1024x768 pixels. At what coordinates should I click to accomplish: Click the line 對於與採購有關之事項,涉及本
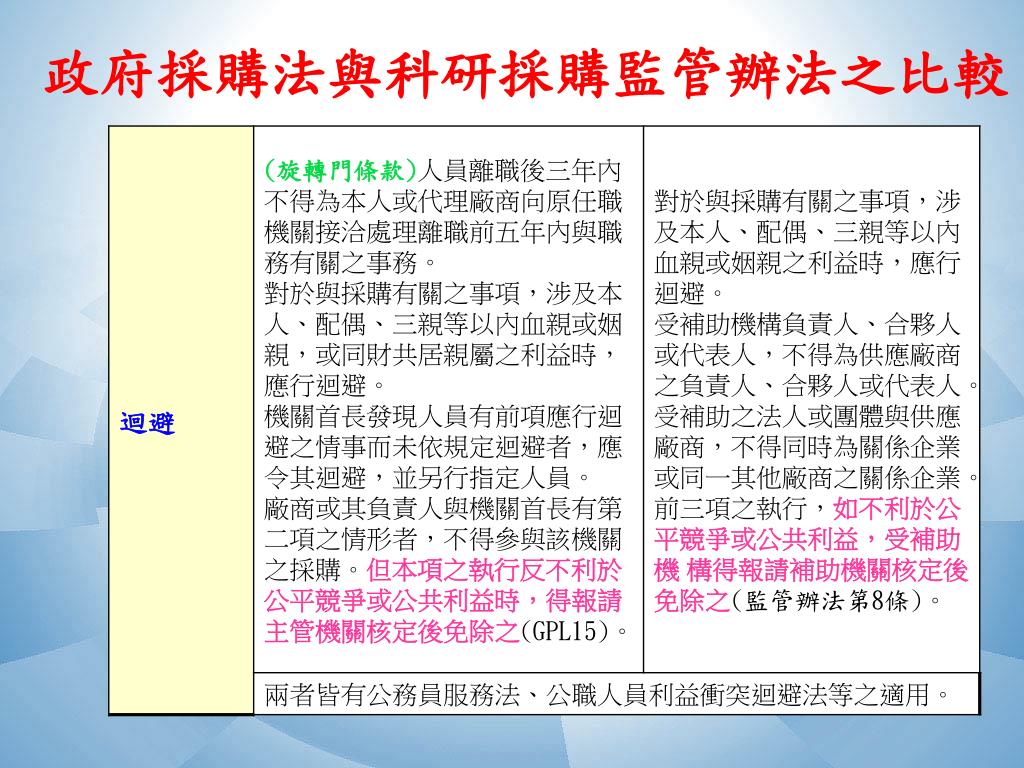[443, 294]
